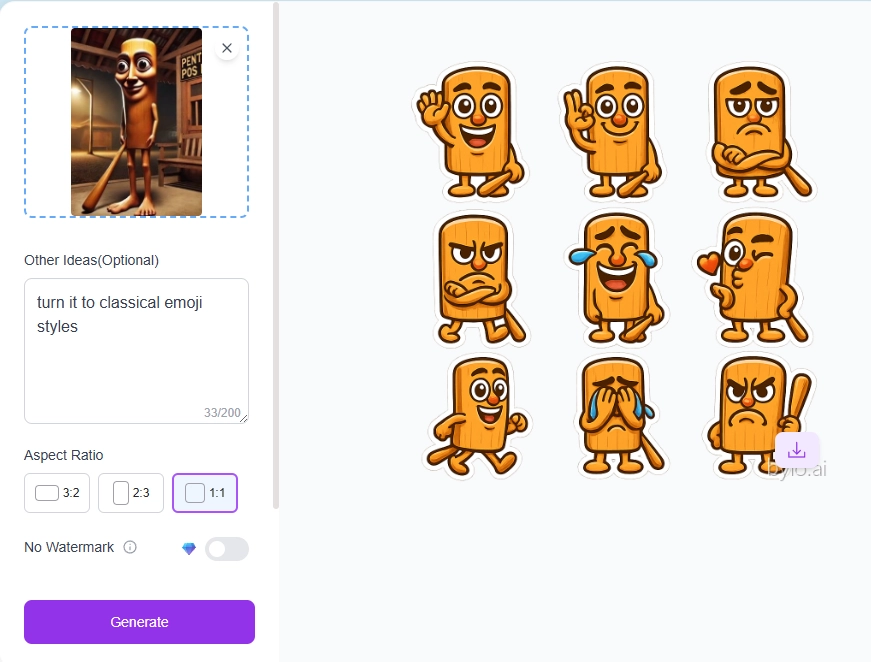871x662 pixels.
Task: Download the generated sticker pack
Action: click(x=797, y=451)
